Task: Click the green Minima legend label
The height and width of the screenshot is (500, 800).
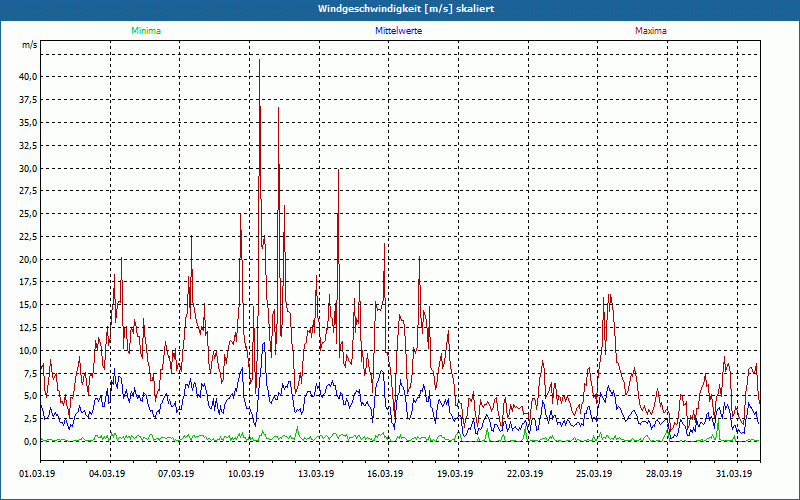Action: (x=146, y=31)
